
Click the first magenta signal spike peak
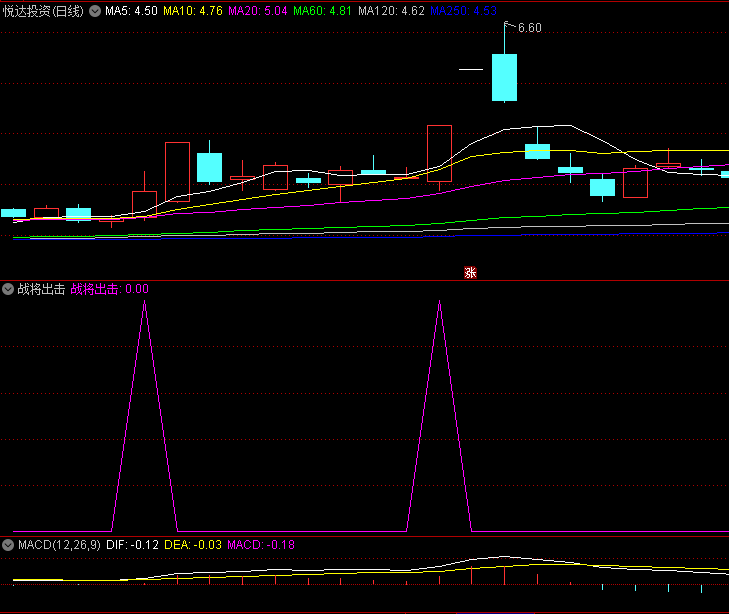145,302
